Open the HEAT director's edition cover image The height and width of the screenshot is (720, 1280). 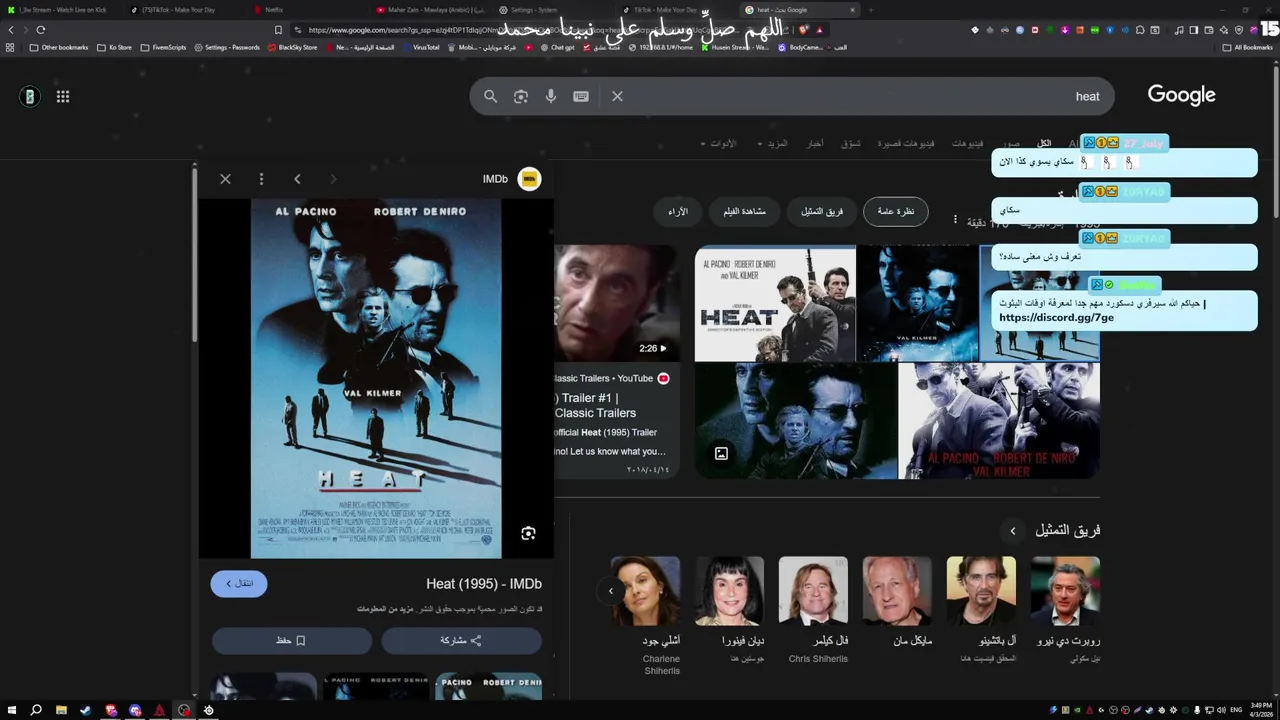click(x=775, y=304)
